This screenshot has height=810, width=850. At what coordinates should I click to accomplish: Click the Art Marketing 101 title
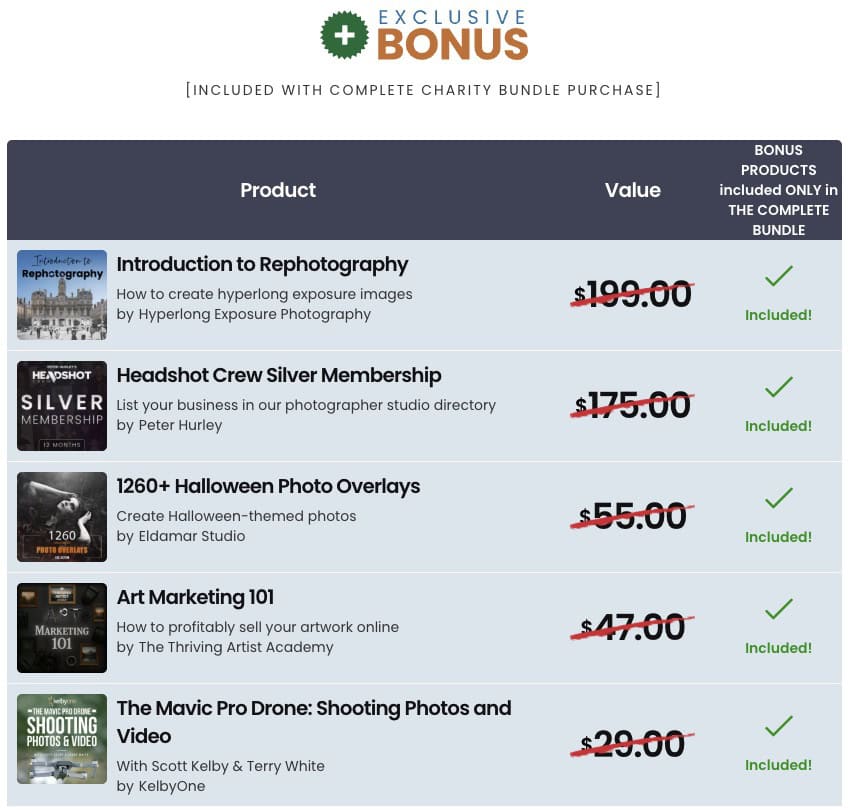coord(195,598)
